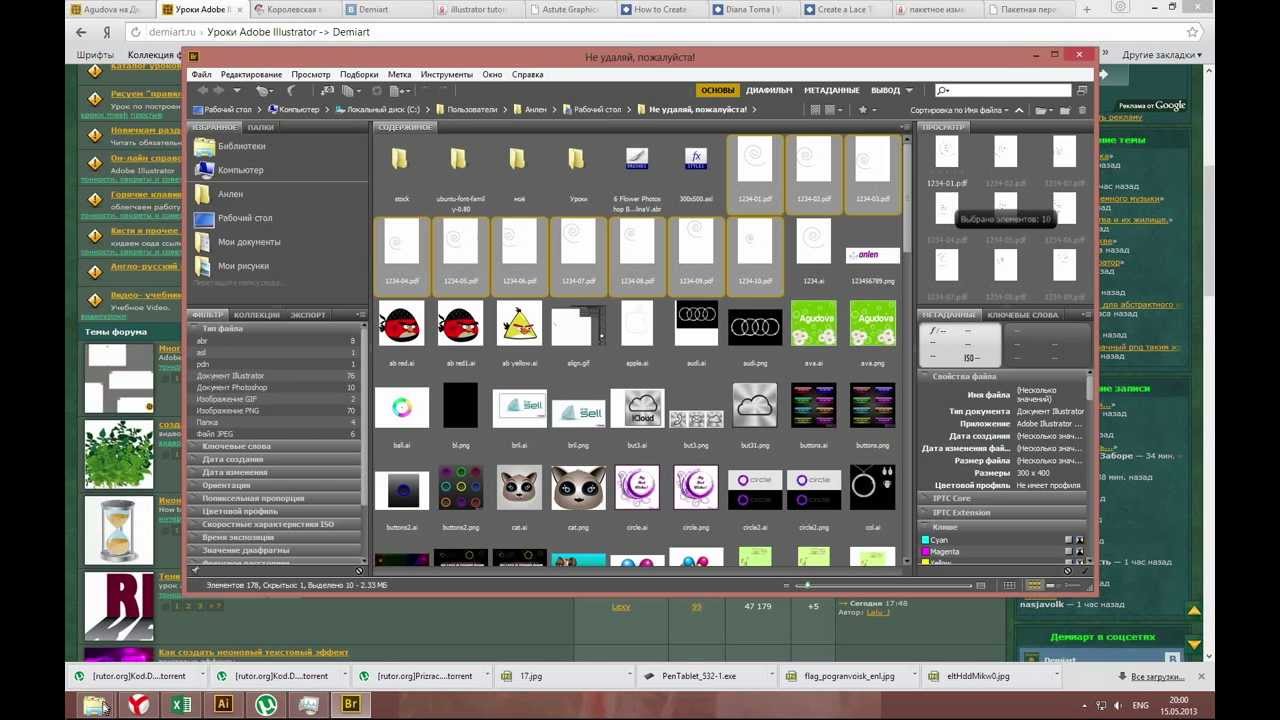Go to Локальный диск (C:) in path bar
The height and width of the screenshot is (720, 1280).
380,109
